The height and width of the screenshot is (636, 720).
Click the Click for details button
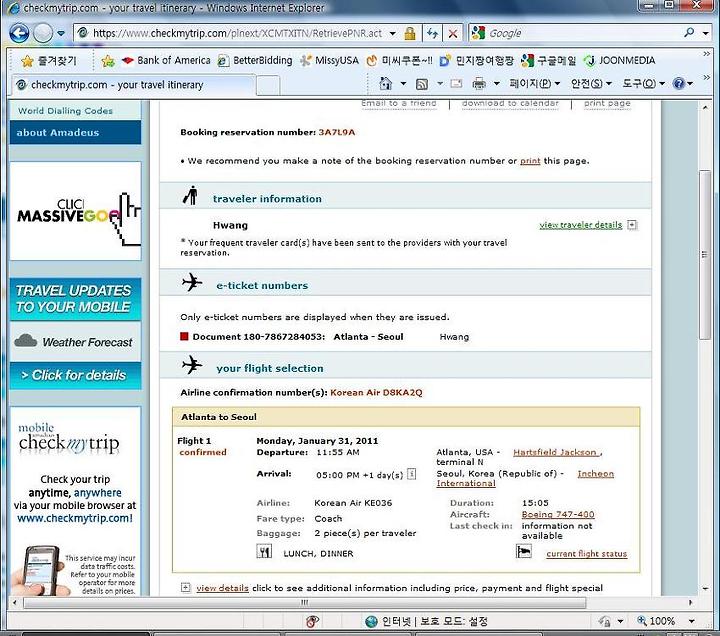point(75,376)
